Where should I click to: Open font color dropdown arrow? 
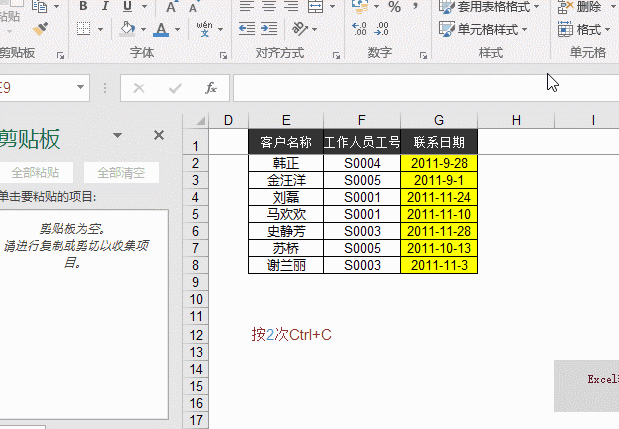point(177,29)
